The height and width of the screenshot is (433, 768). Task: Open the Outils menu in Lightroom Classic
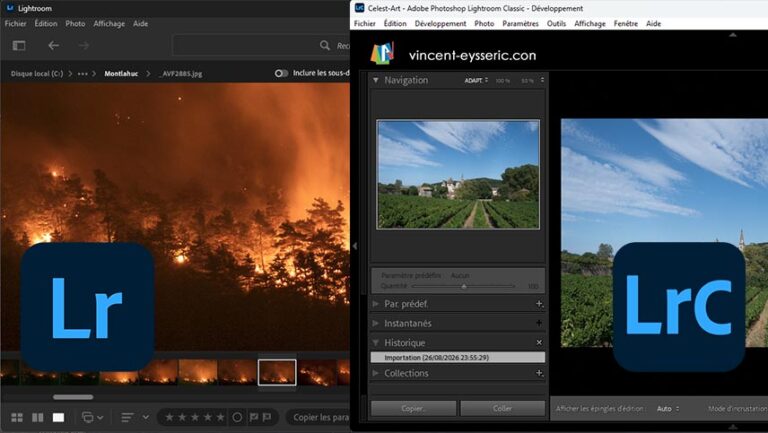556,24
